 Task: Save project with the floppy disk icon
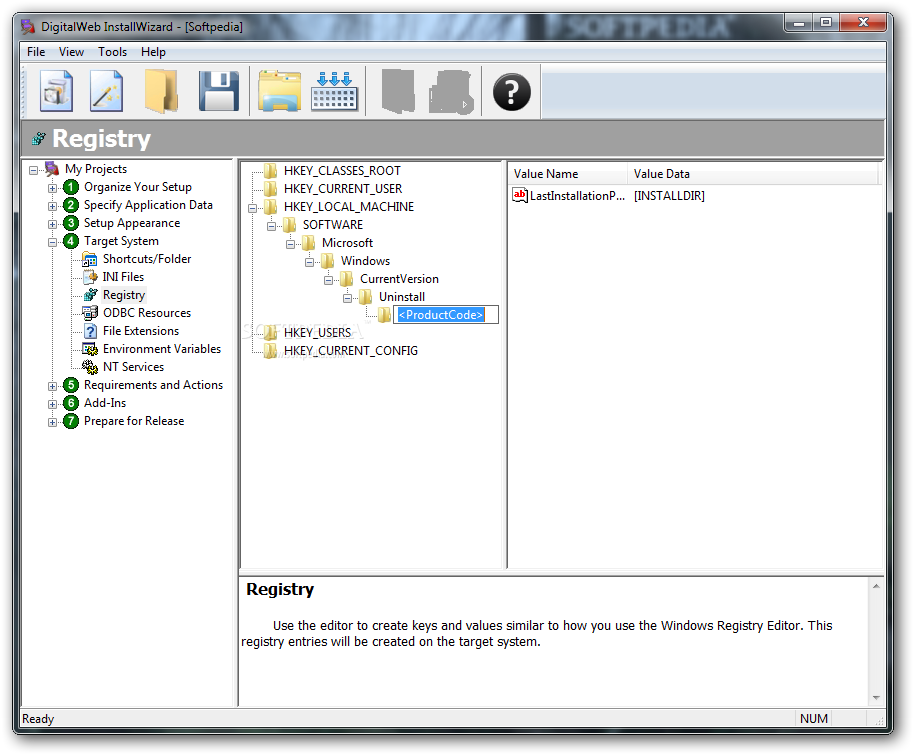coord(219,91)
